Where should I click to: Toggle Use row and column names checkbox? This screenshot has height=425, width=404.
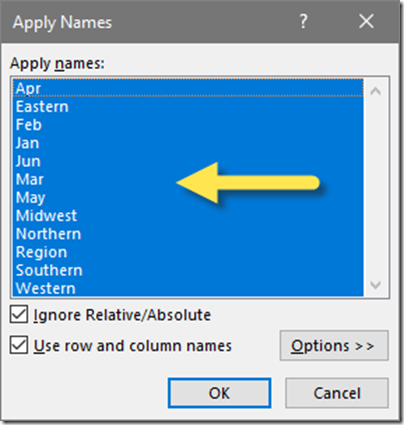19,345
